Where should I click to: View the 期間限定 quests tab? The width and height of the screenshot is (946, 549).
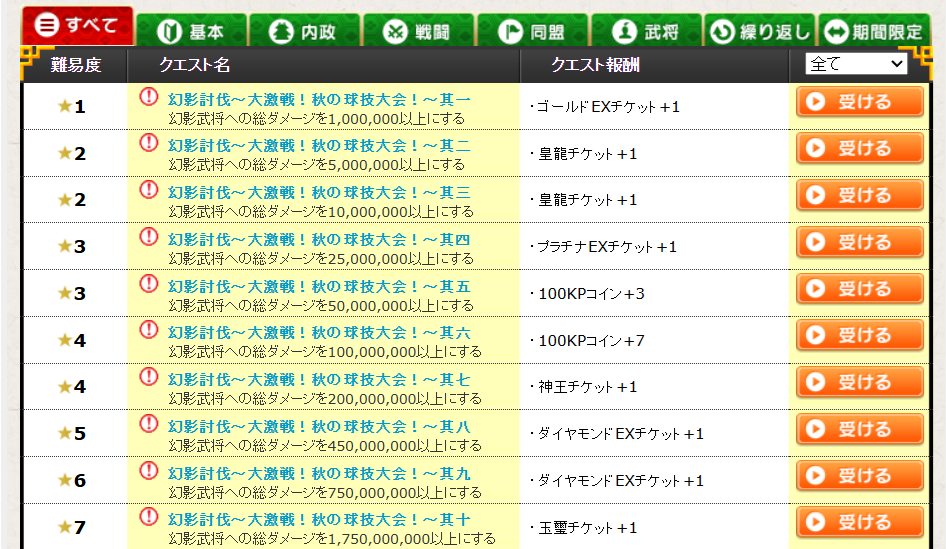click(x=873, y=31)
